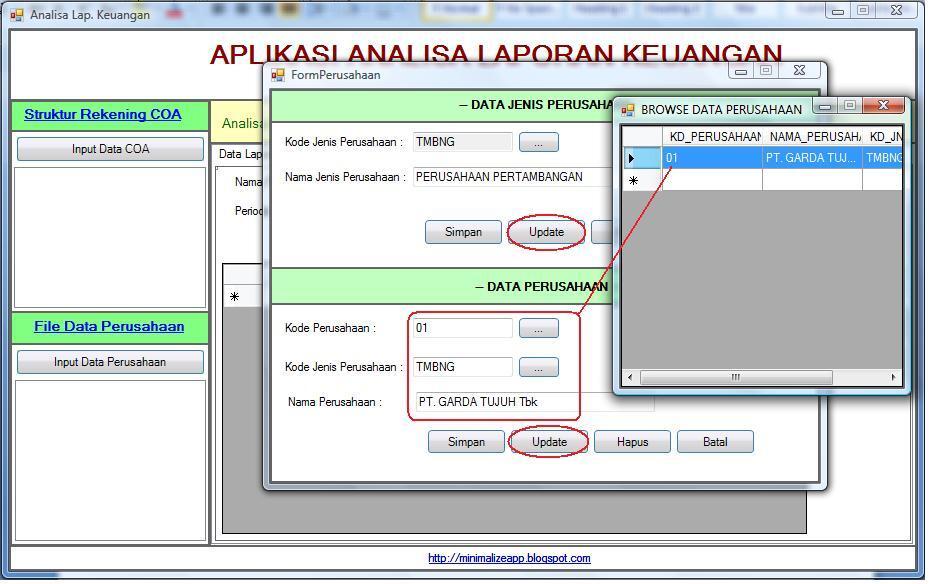Click right scroll arrow in browse window
Viewport: 929px width, 584px height.
coord(893,377)
